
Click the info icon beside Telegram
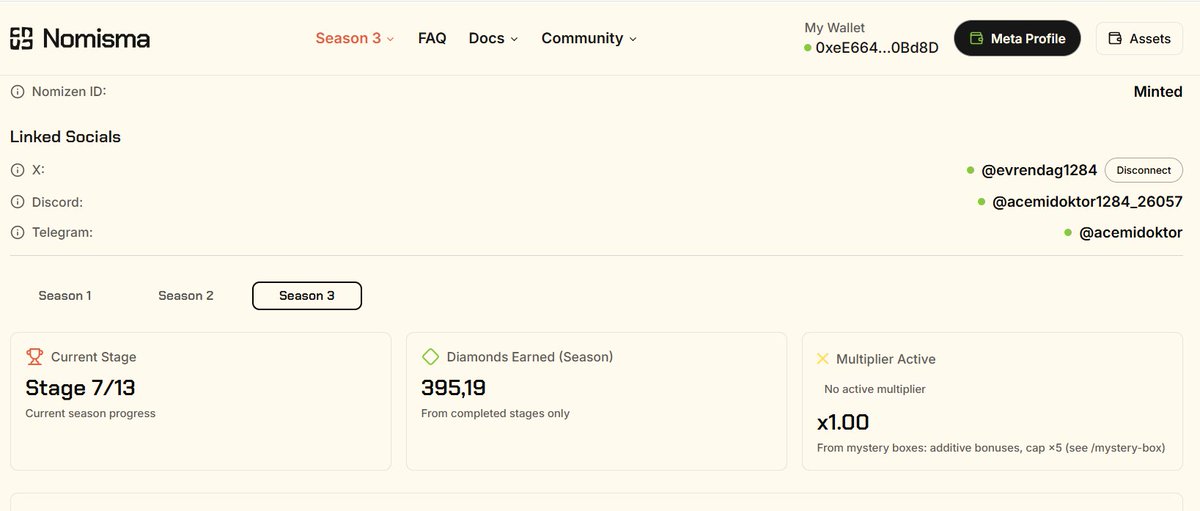click(x=17, y=233)
